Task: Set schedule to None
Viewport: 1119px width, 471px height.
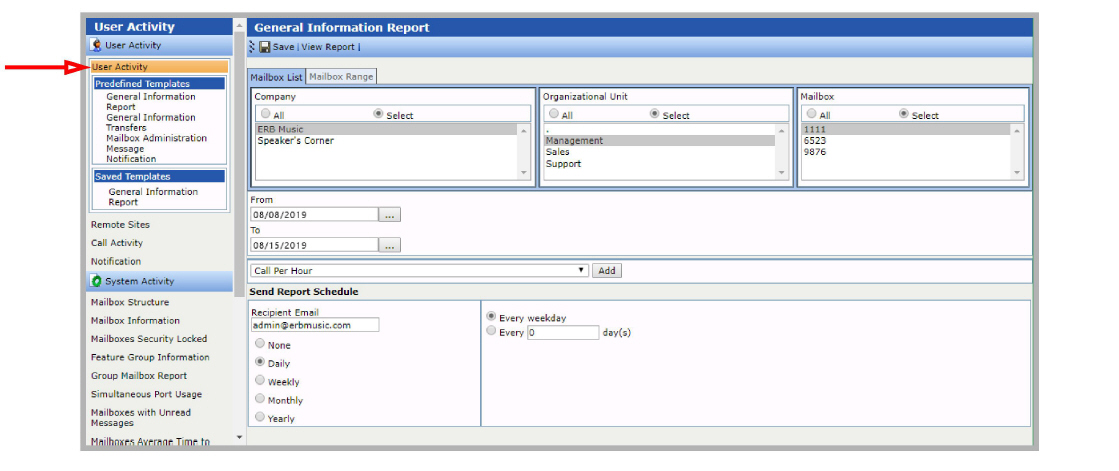Action: coord(260,344)
